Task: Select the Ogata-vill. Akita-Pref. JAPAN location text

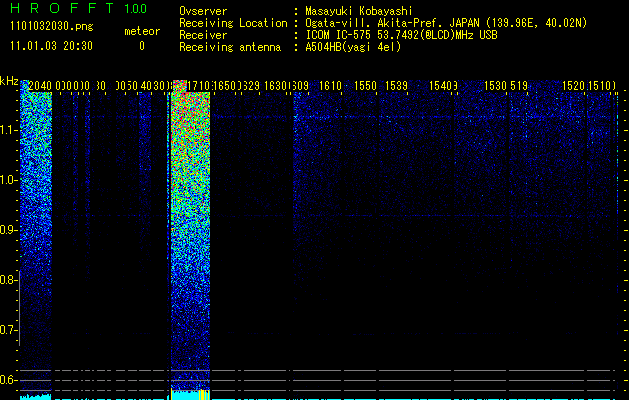Action: tap(446, 23)
